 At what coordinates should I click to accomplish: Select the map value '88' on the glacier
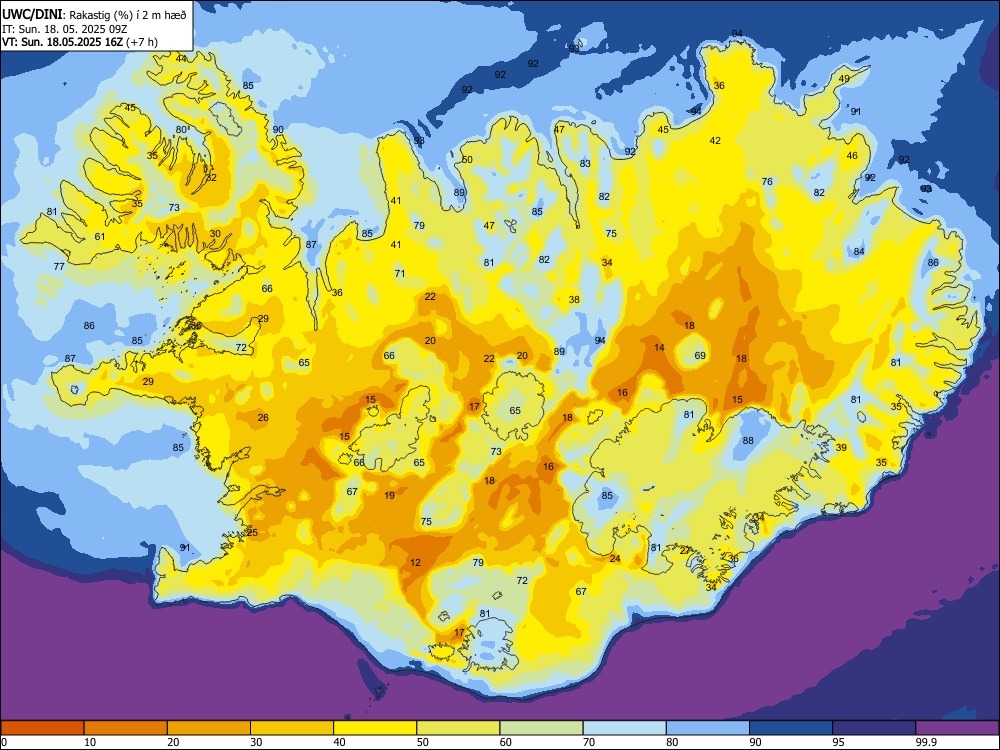748,441
